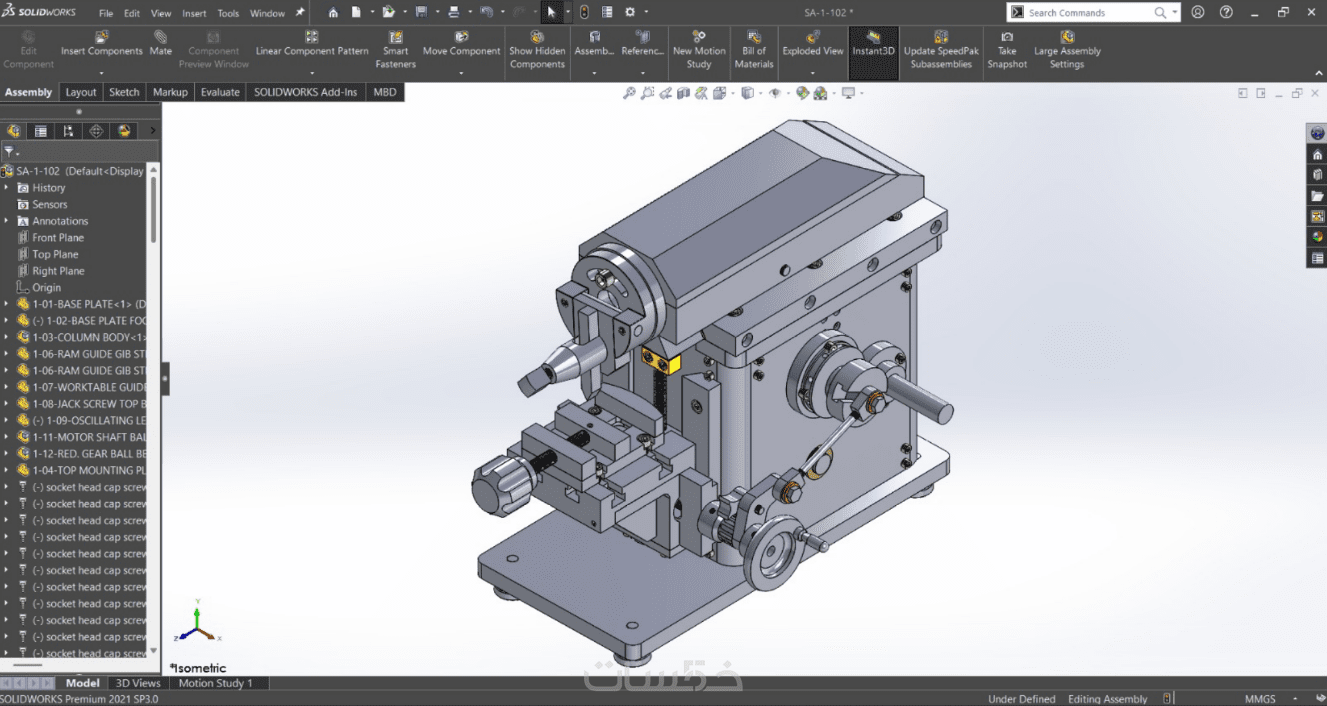Viewport: 1327px width, 706px height.
Task: Pin the menu bar with pushpin
Action: pyautogui.click(x=300, y=13)
